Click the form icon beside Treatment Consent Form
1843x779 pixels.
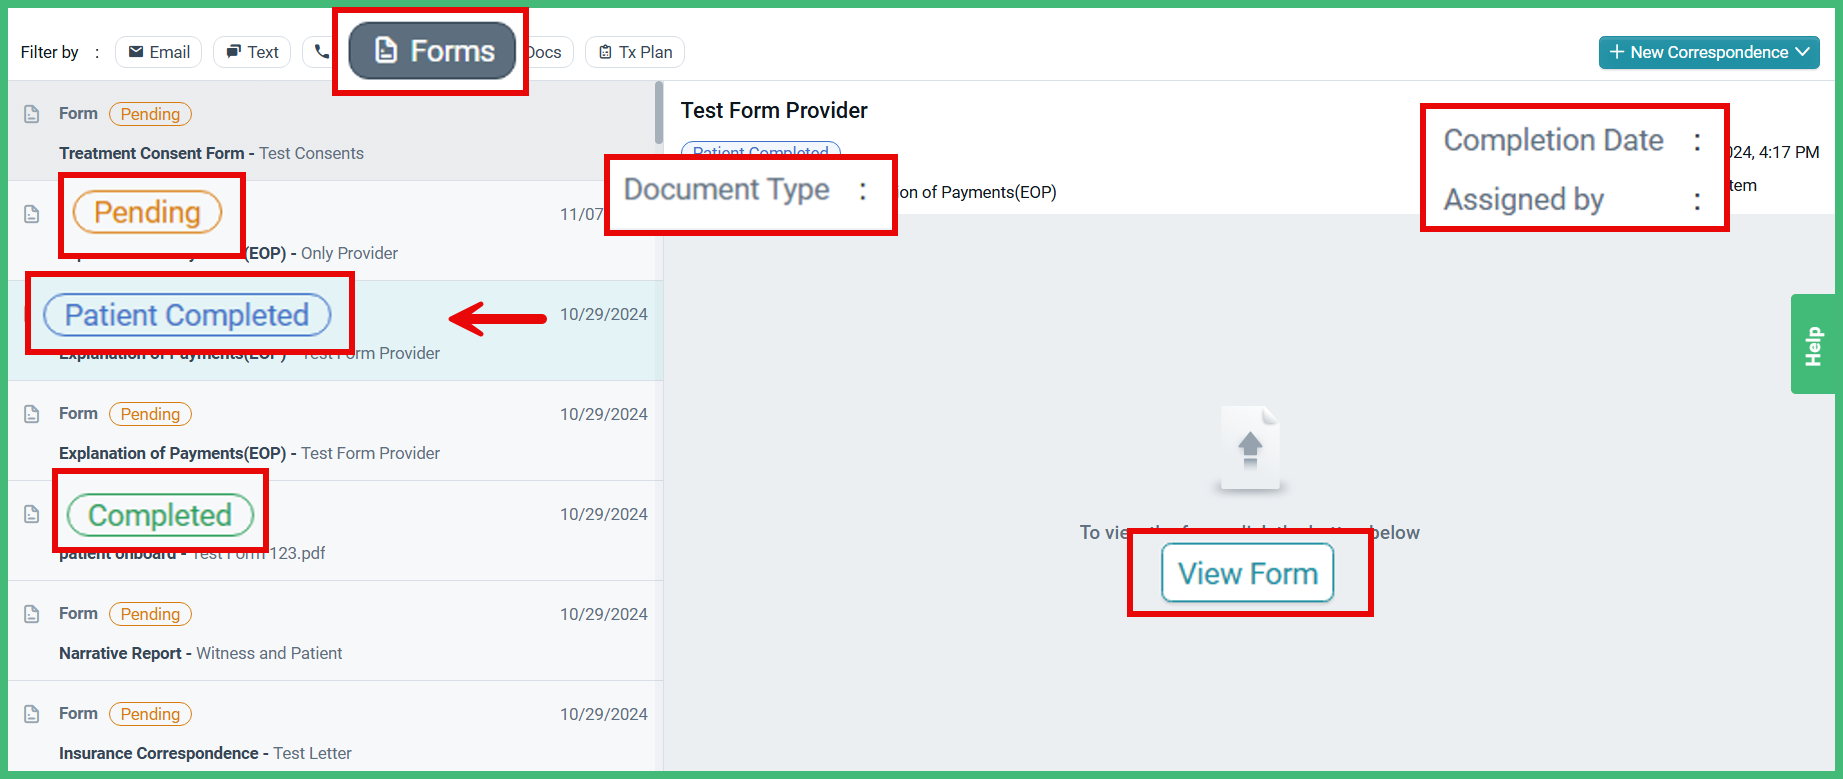(x=32, y=114)
